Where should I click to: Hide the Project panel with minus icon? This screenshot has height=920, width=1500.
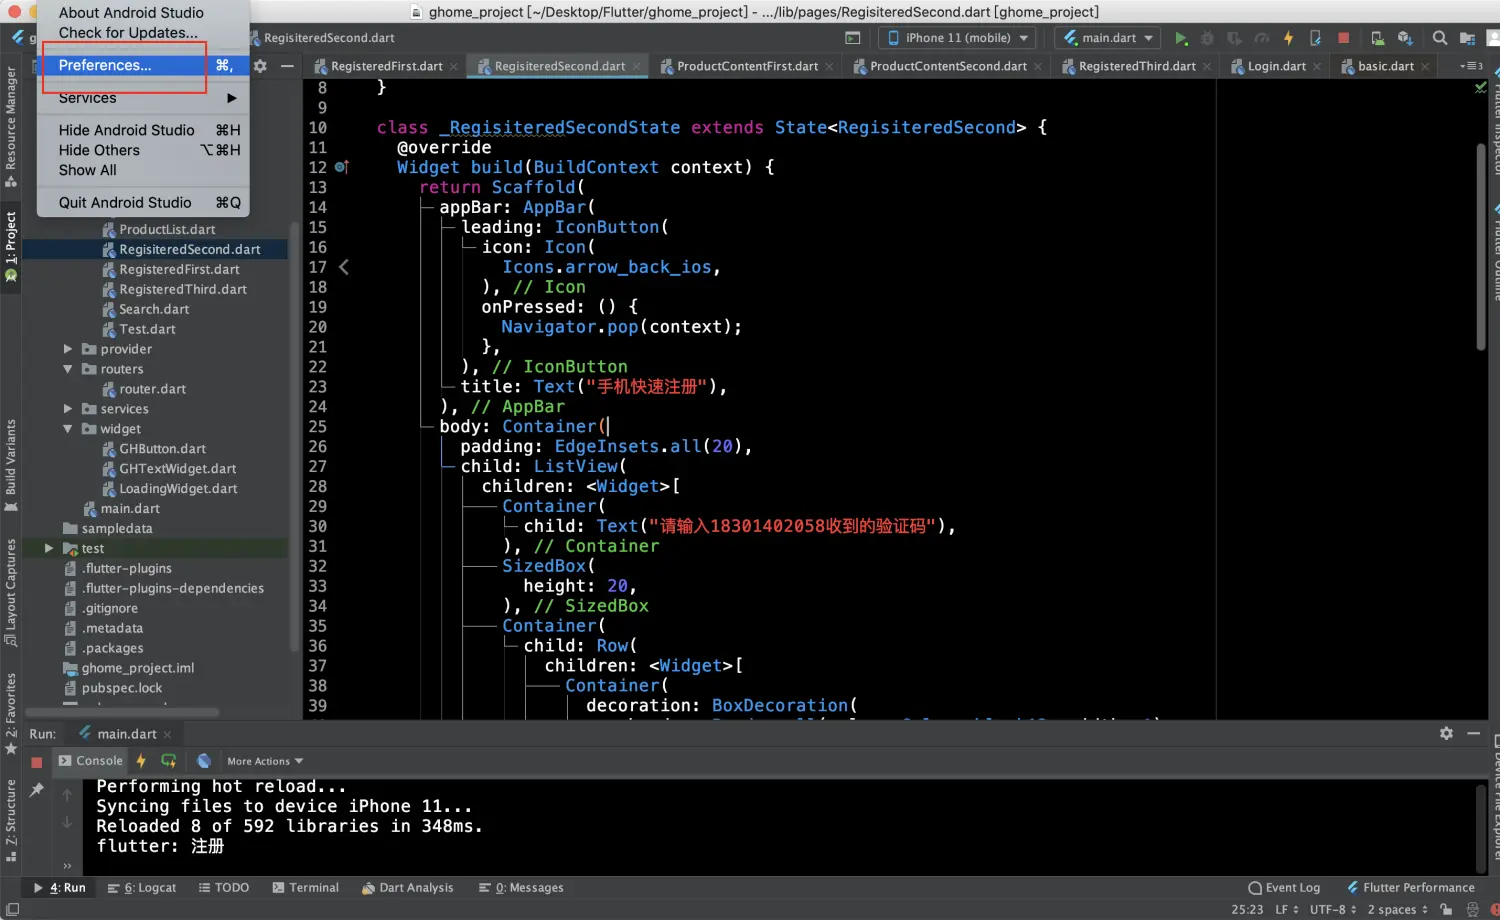point(287,66)
